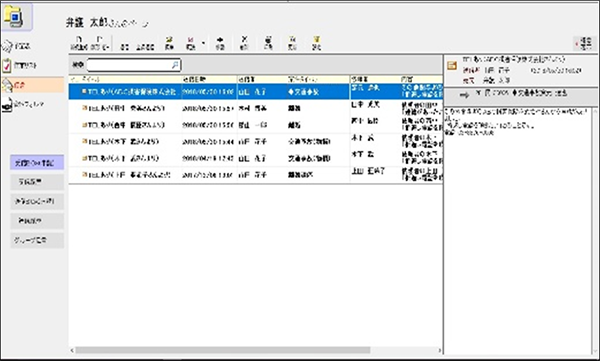Screen dimensions: 600x361
Task: Open the phone/fax icon sidebar item
Action: (23, 104)
